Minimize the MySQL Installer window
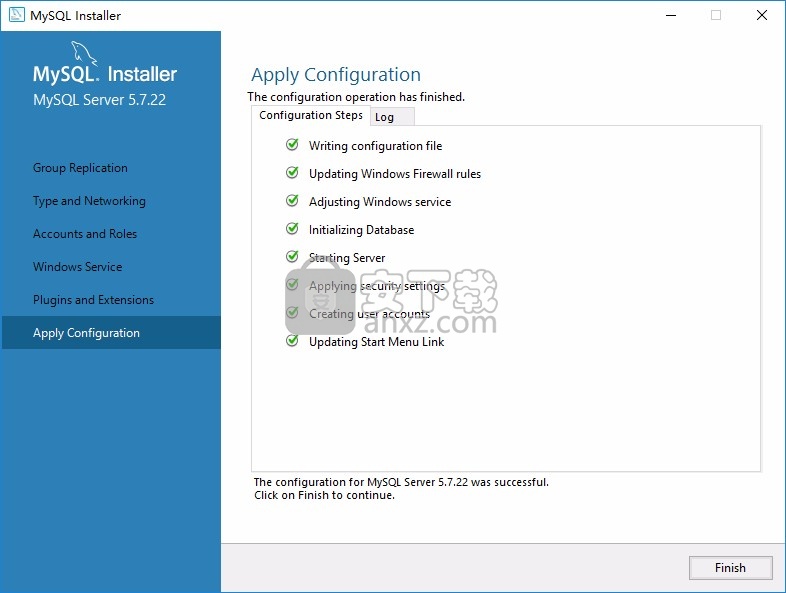 (x=671, y=16)
